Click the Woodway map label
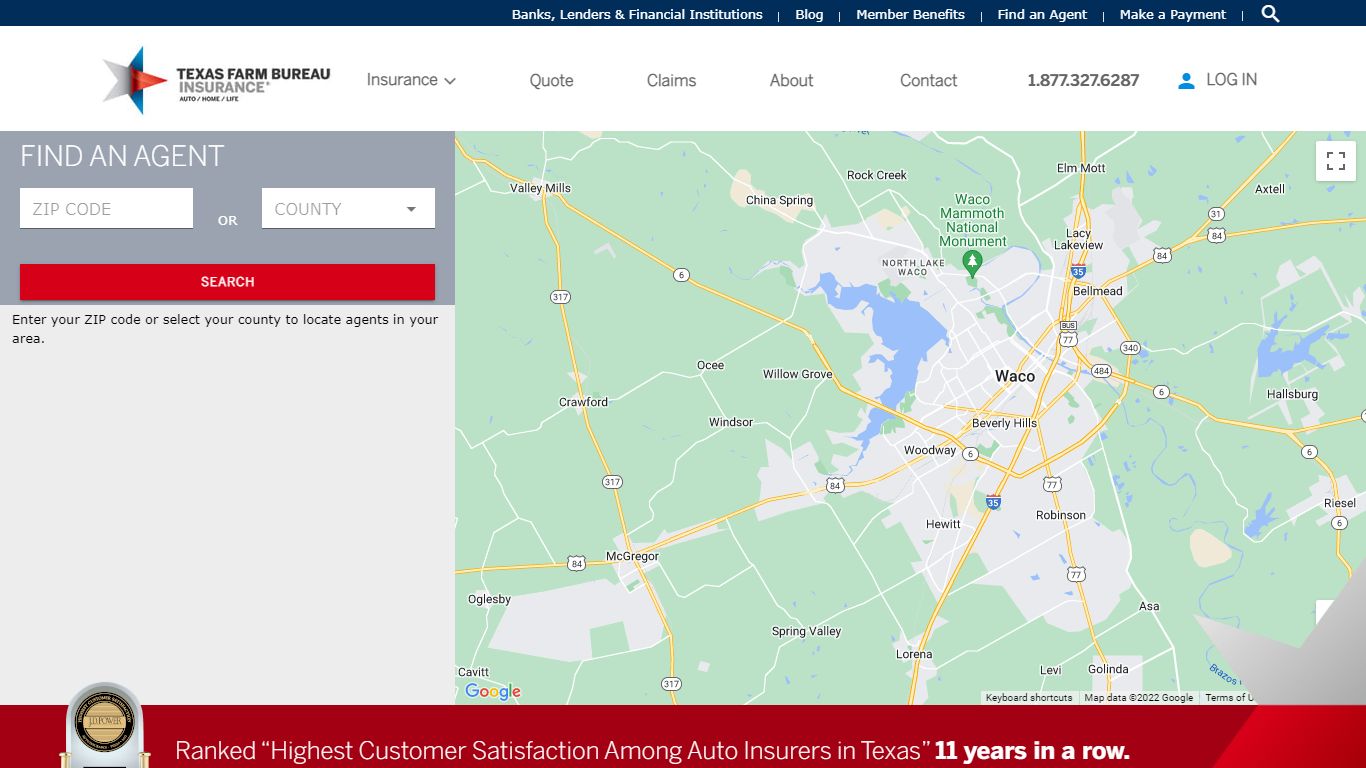 point(930,450)
